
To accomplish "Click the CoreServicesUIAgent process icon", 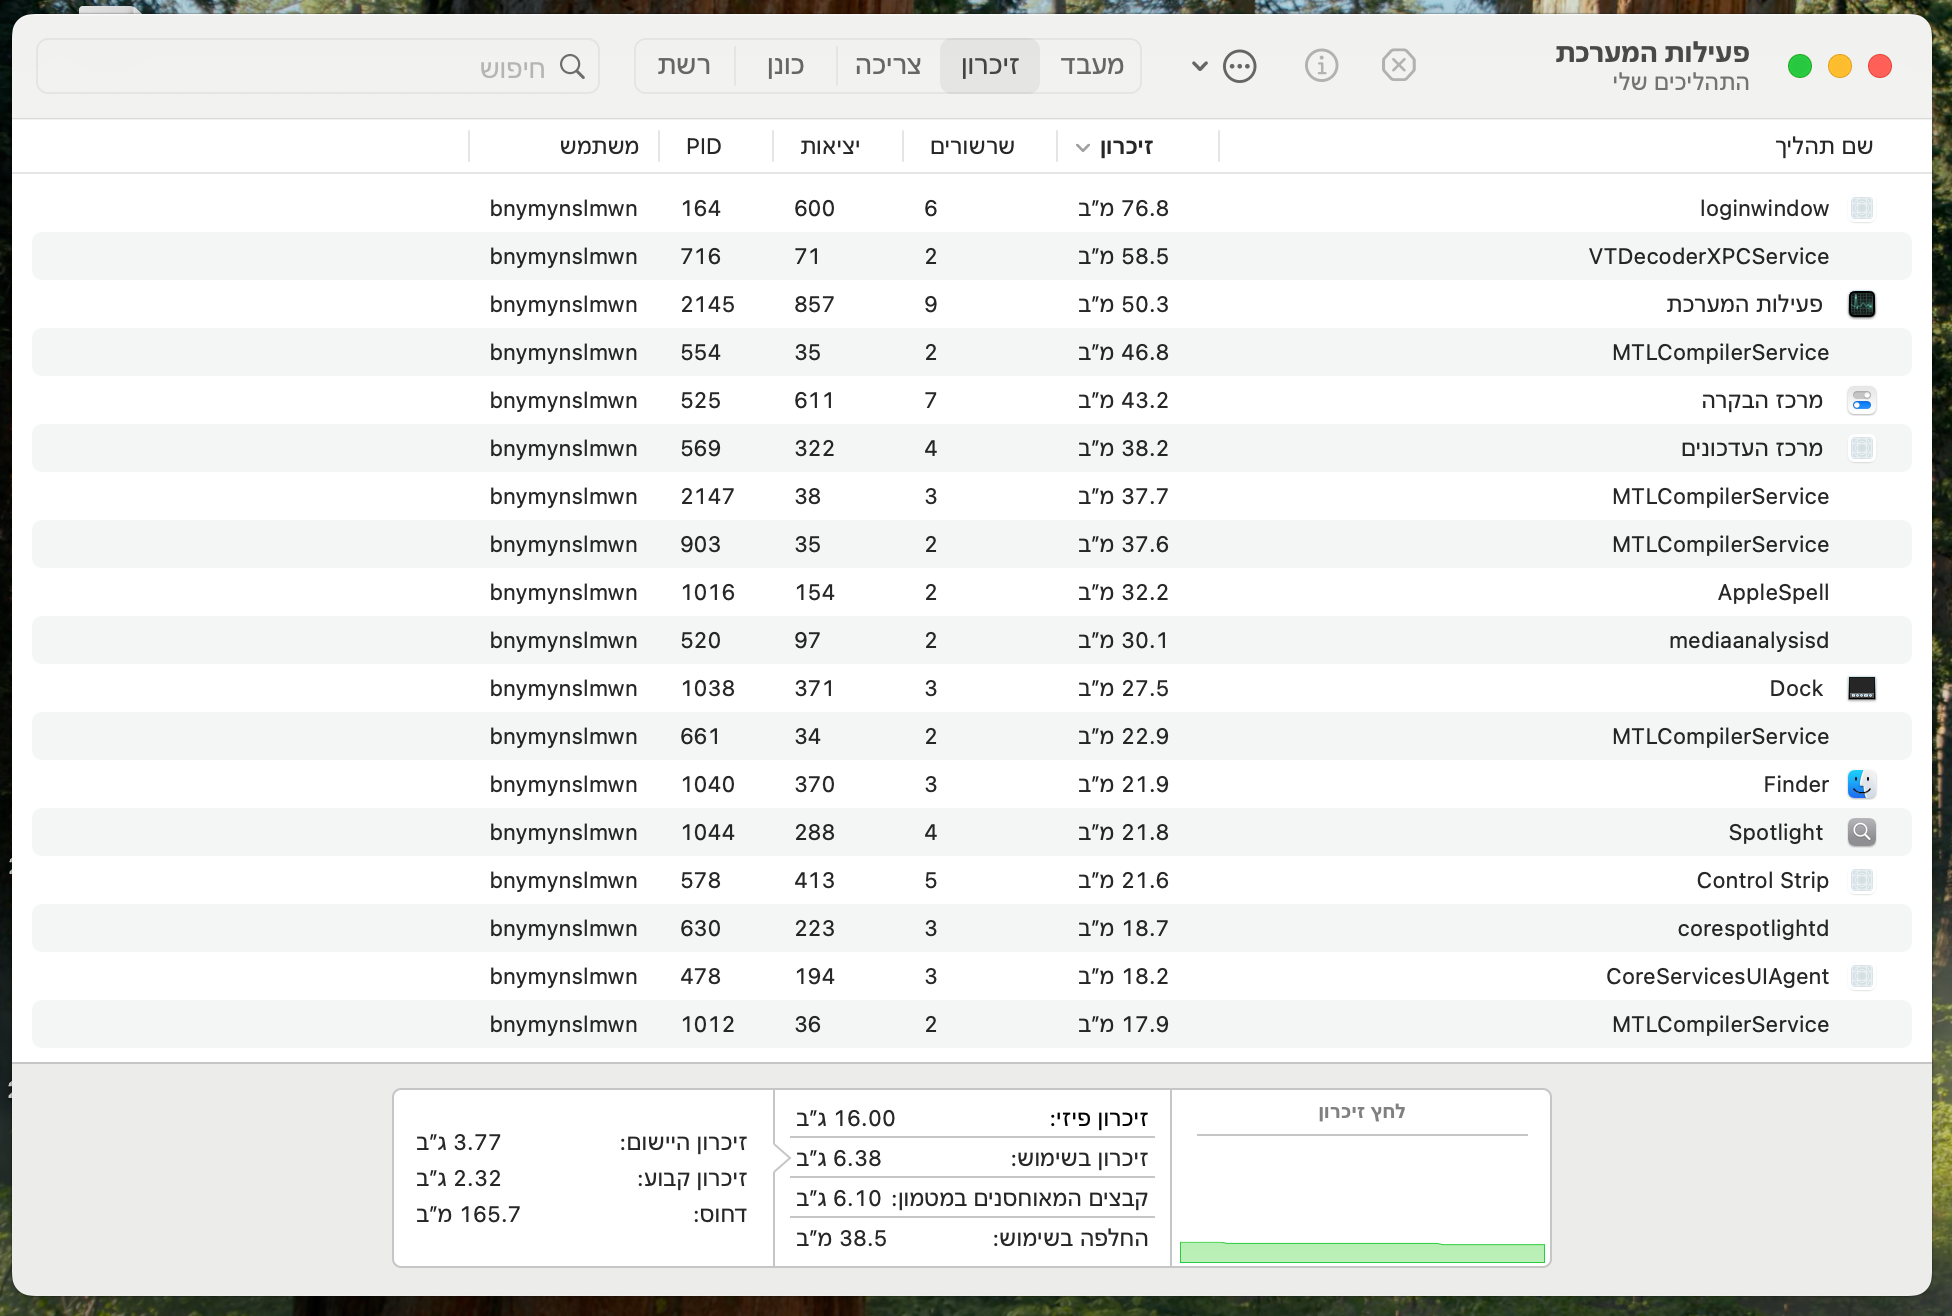I will [1861, 976].
